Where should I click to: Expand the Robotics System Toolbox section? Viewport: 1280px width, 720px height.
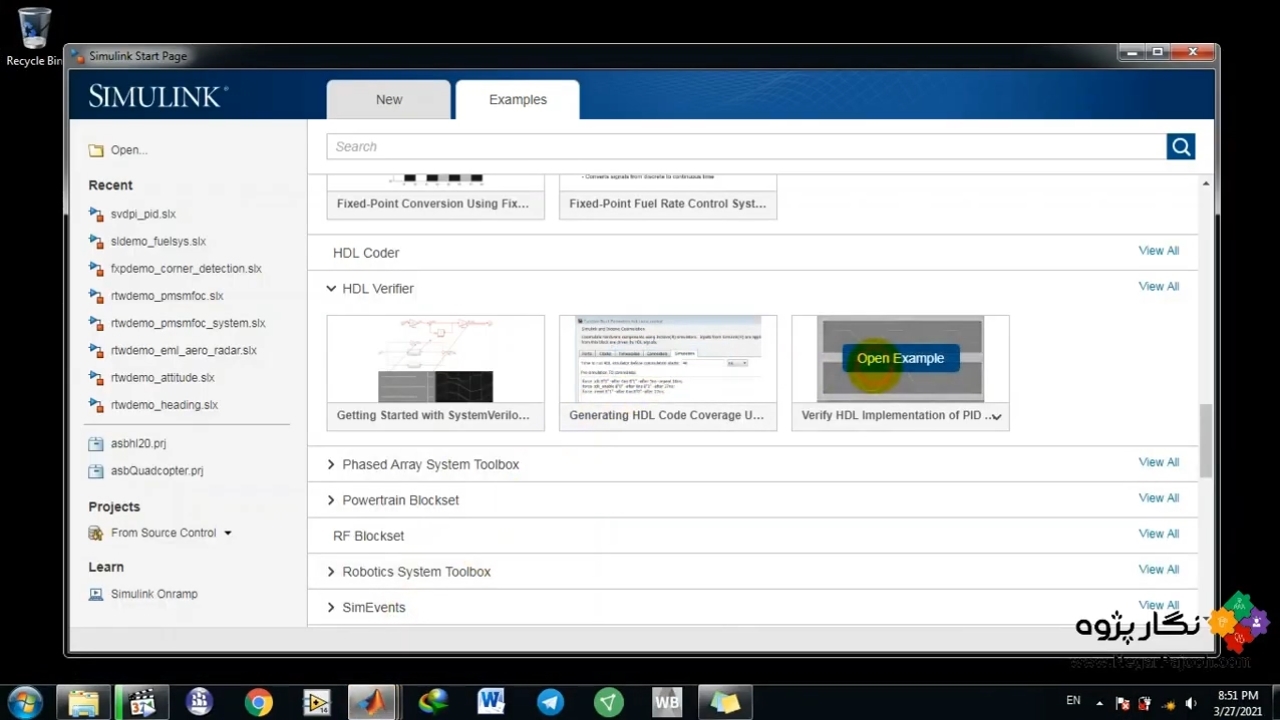[x=331, y=572]
